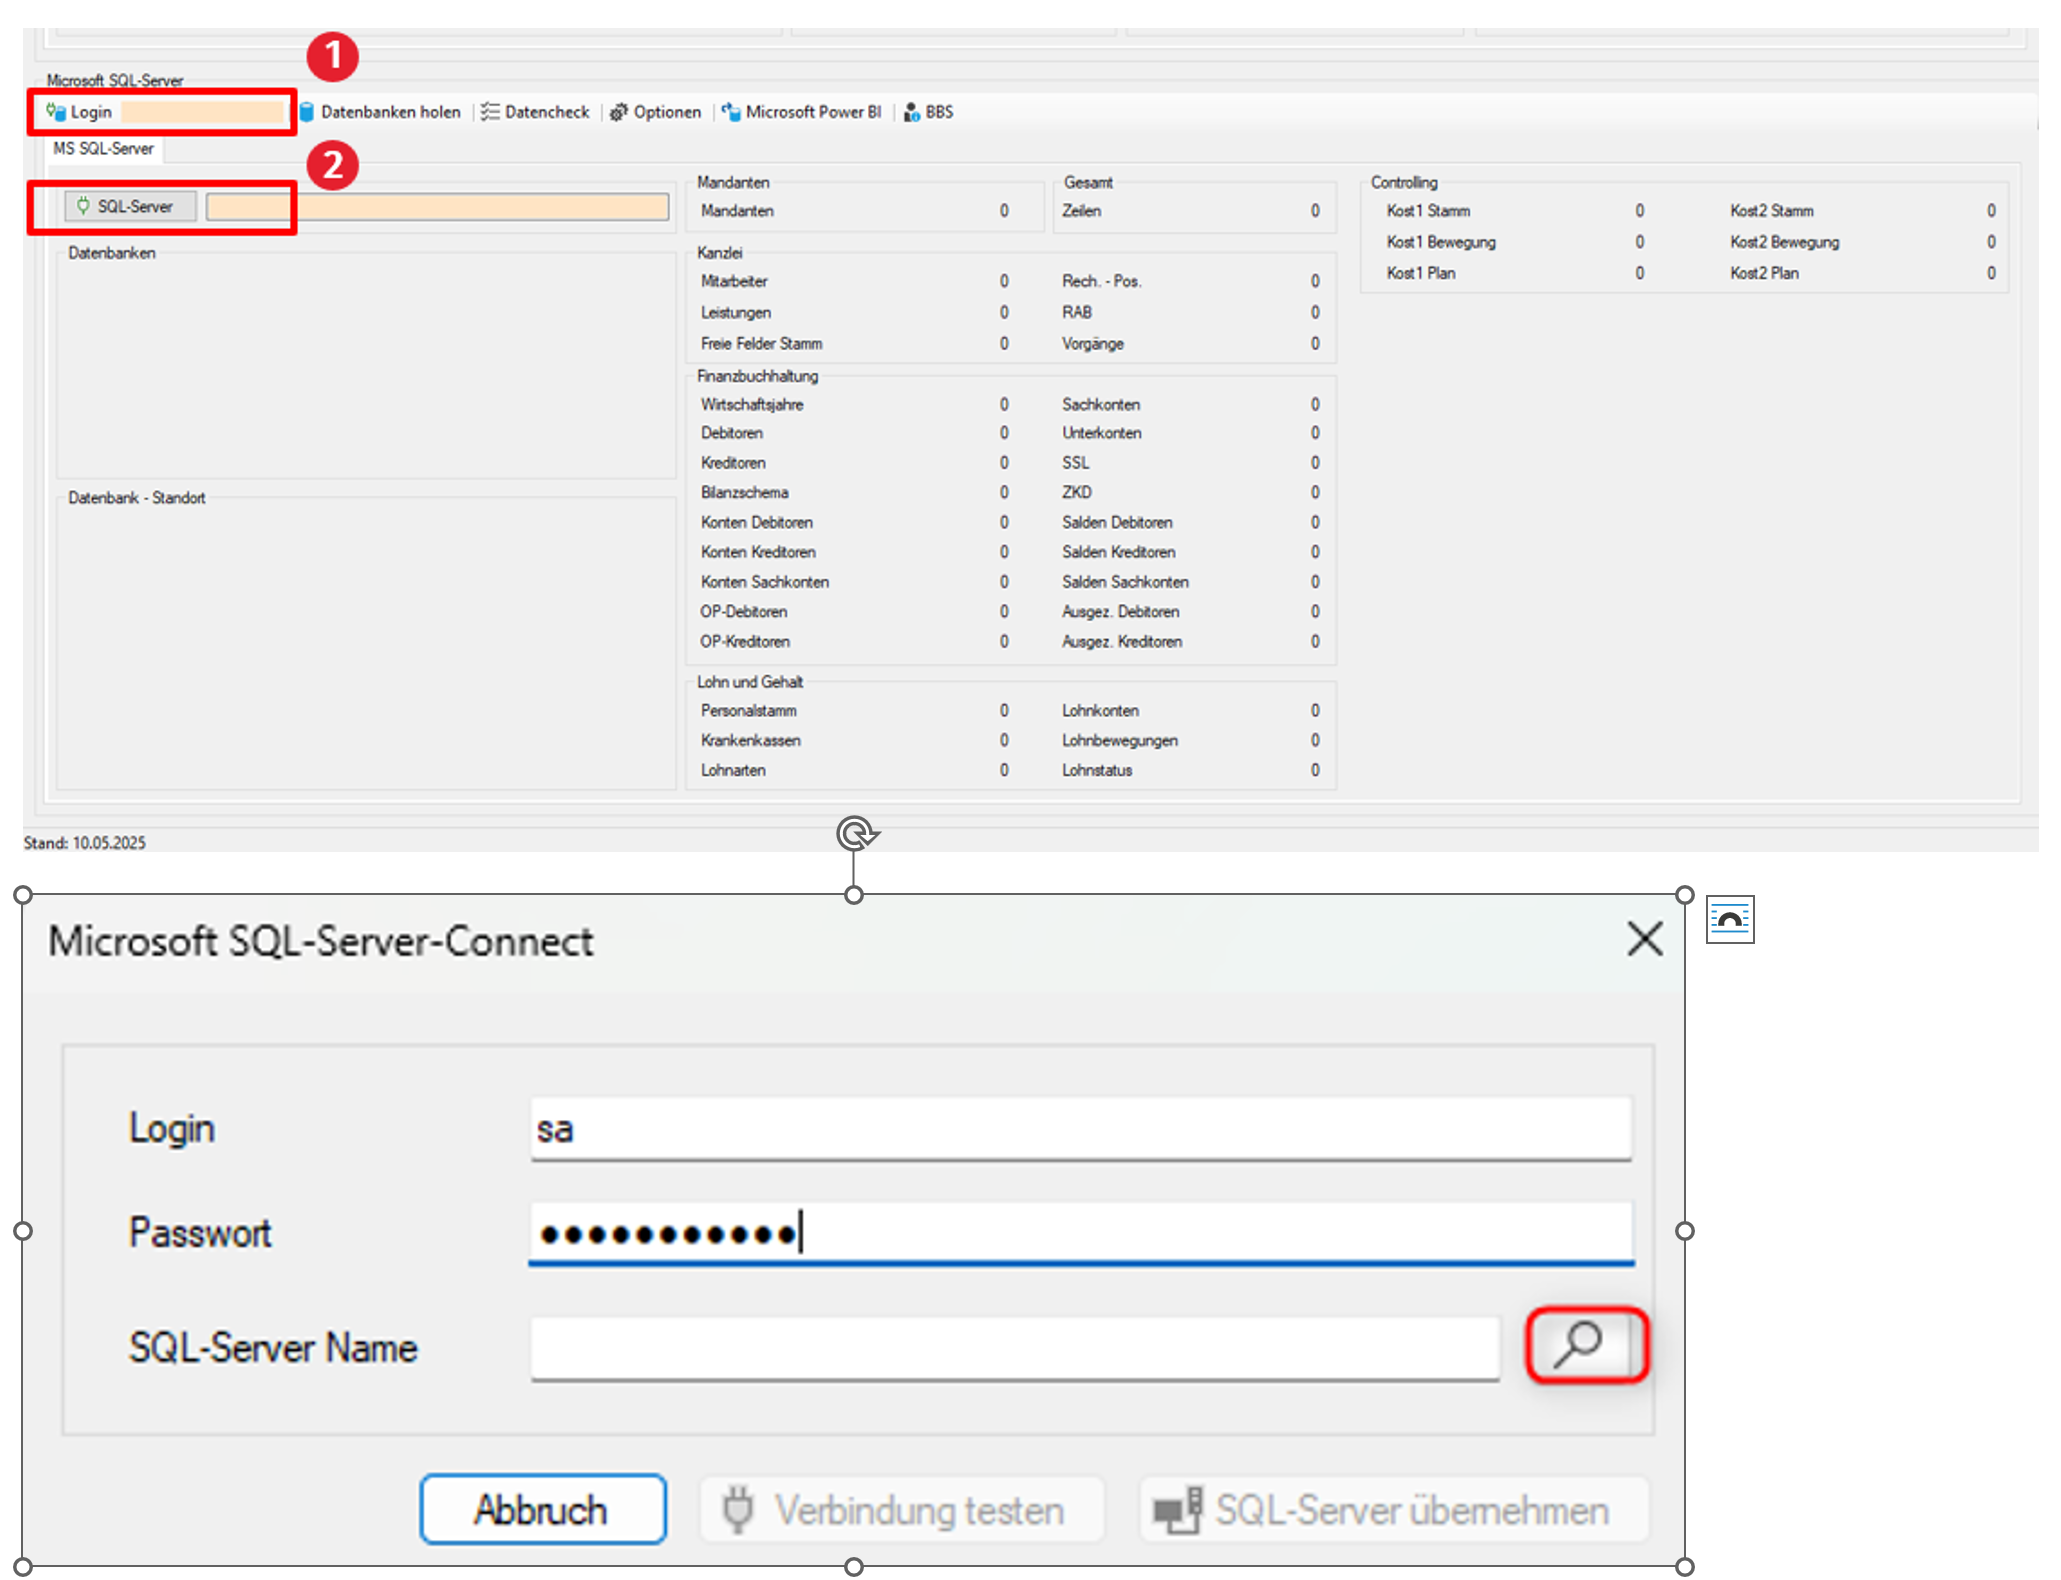Click the Abbruch button
This screenshot has width=2061, height=1580.
pos(543,1509)
